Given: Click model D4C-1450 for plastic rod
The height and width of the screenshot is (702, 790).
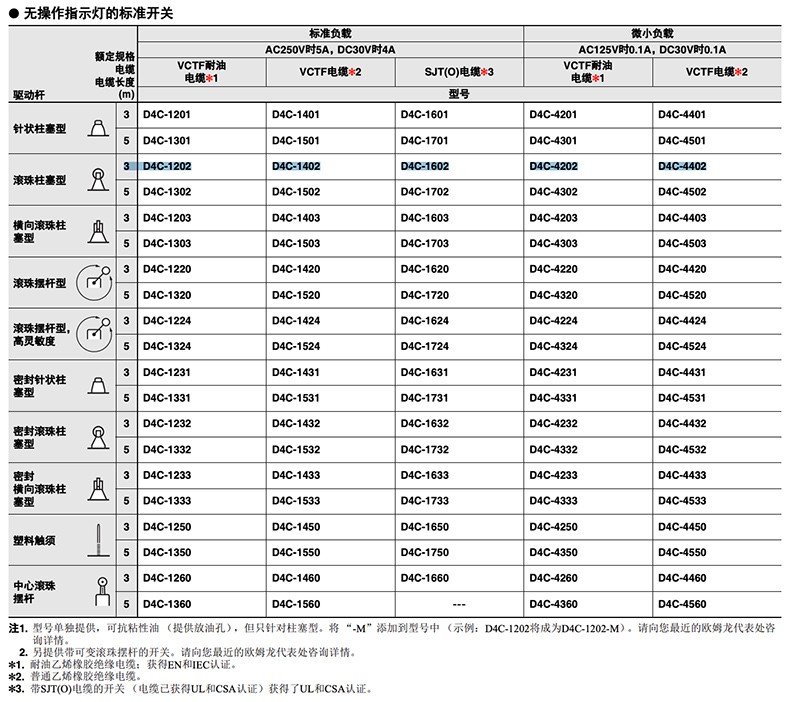Looking at the screenshot, I should pos(296,526).
